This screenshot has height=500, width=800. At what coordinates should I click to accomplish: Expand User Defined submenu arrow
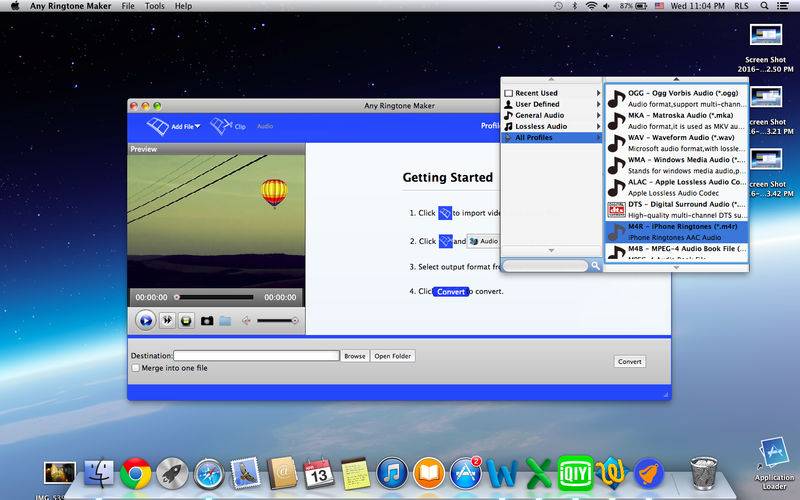click(x=598, y=104)
